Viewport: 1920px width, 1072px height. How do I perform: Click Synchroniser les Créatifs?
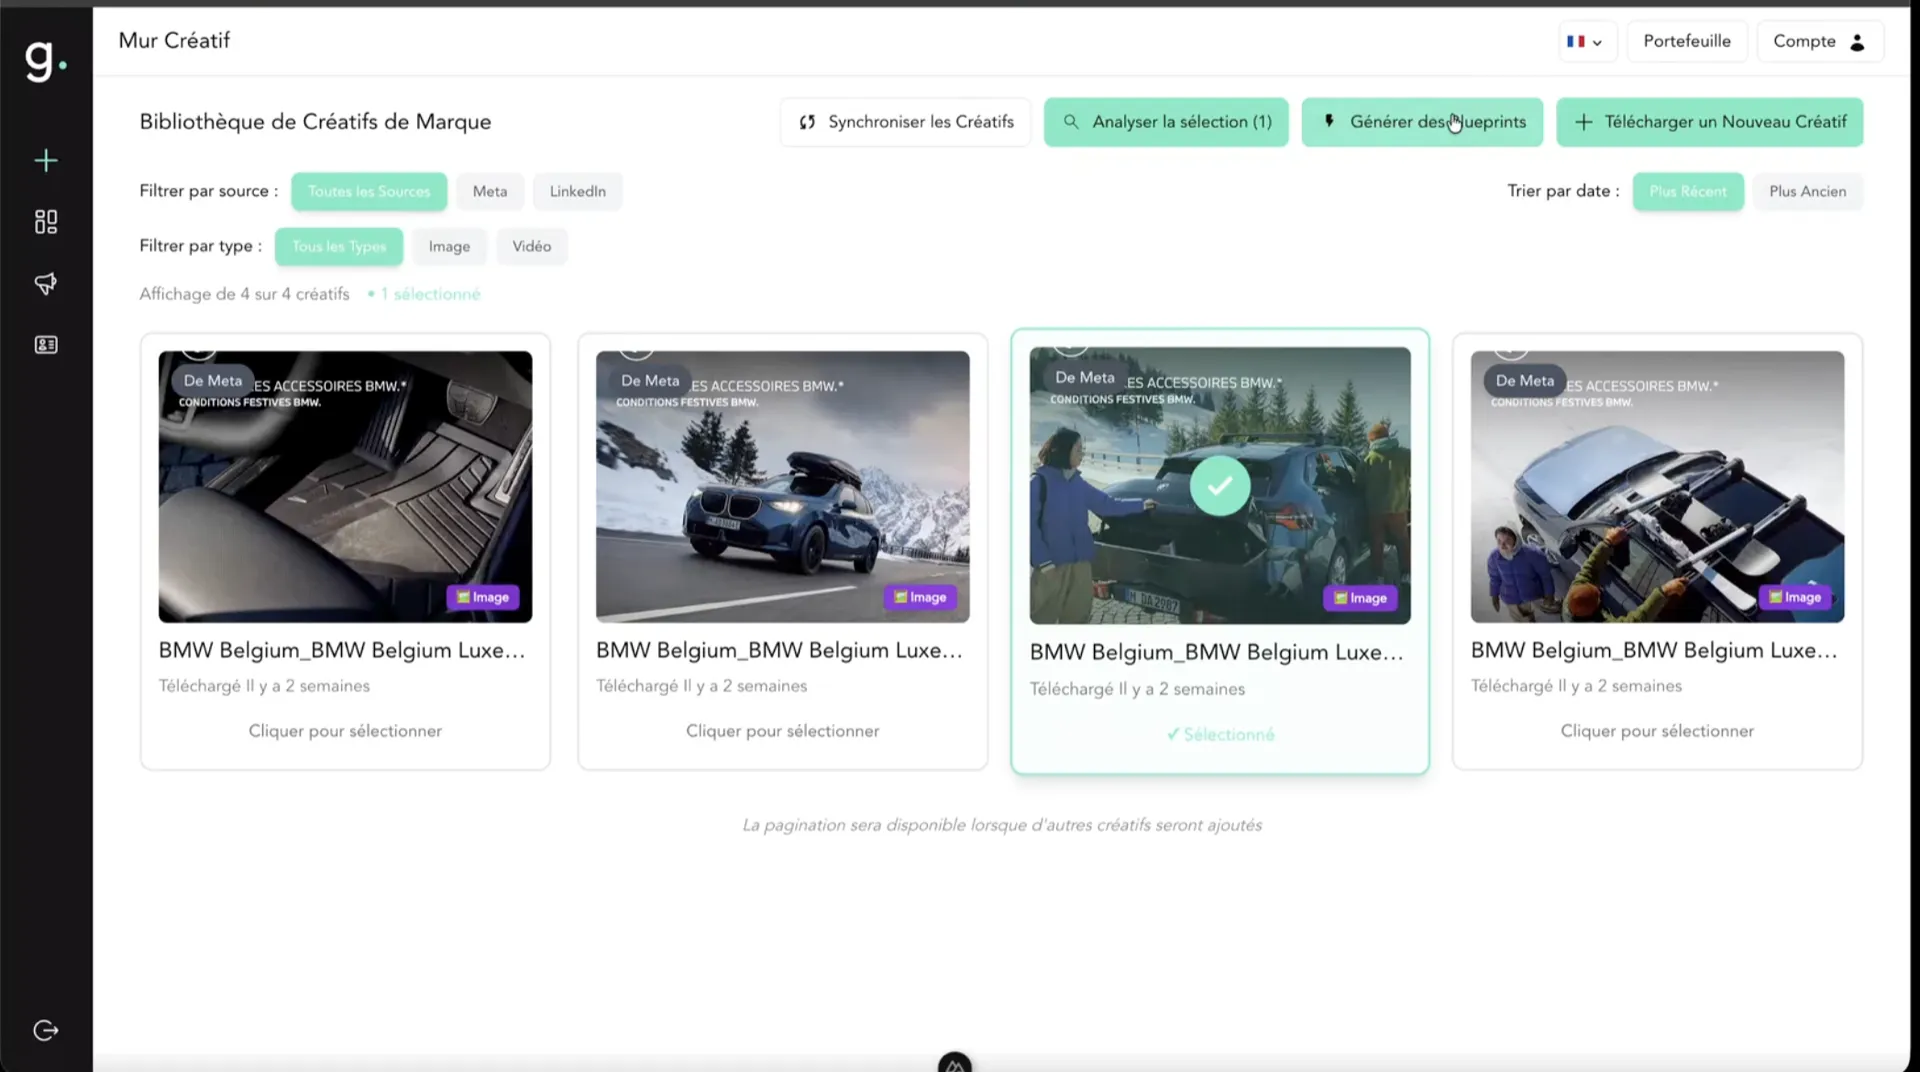906,122
